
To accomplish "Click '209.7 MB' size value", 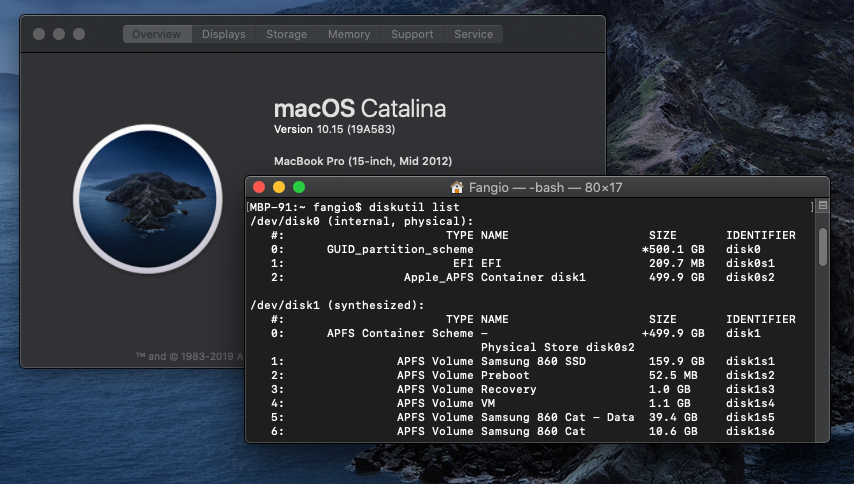I will (677, 264).
